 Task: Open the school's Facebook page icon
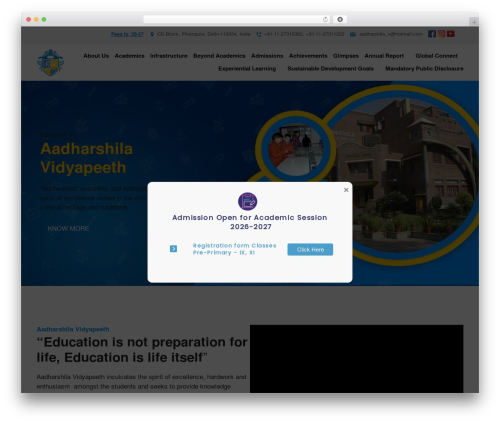432,34
